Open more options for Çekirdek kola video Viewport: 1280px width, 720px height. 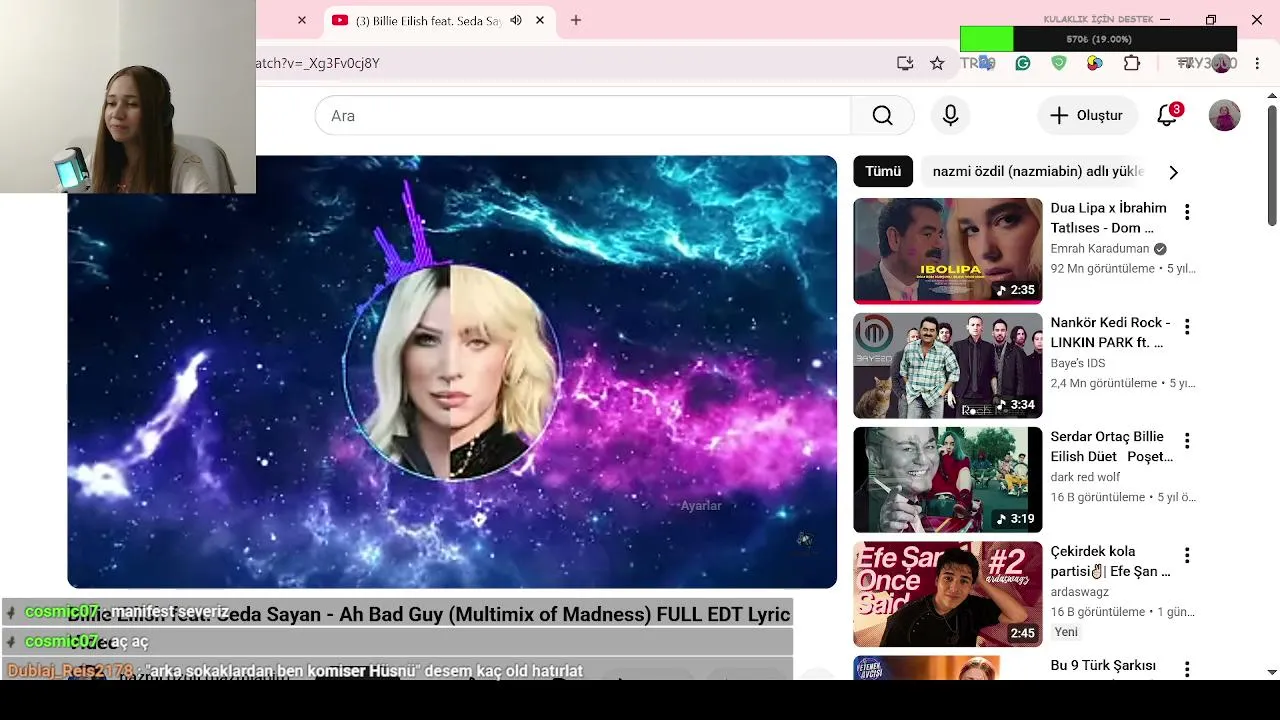coord(1187,556)
